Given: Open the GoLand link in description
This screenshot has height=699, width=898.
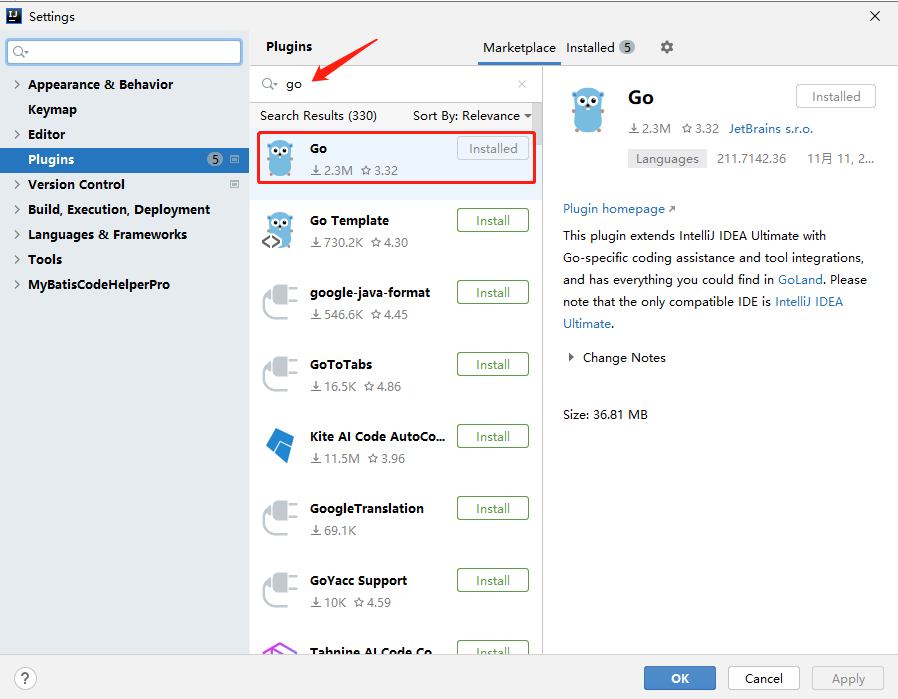Looking at the screenshot, I should 800,280.
